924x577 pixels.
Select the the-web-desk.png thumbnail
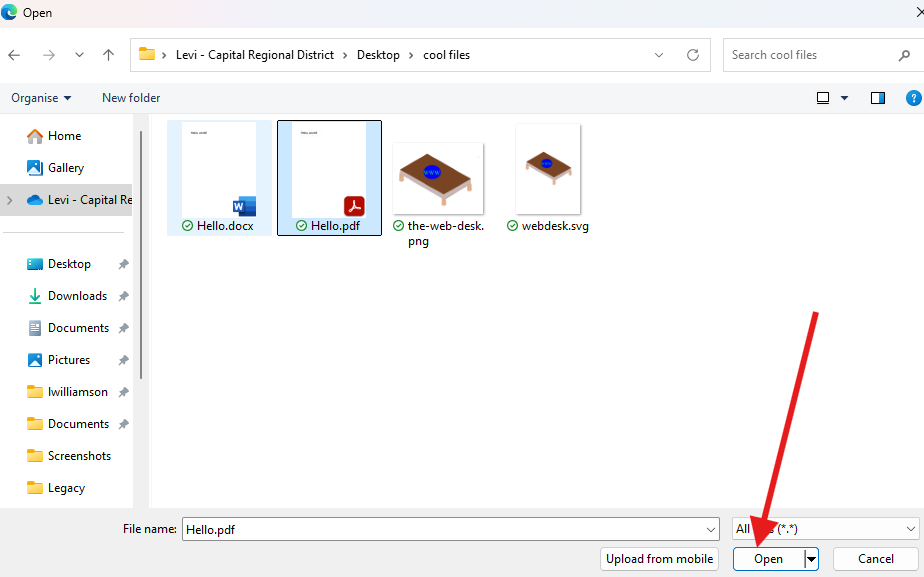coord(438,178)
